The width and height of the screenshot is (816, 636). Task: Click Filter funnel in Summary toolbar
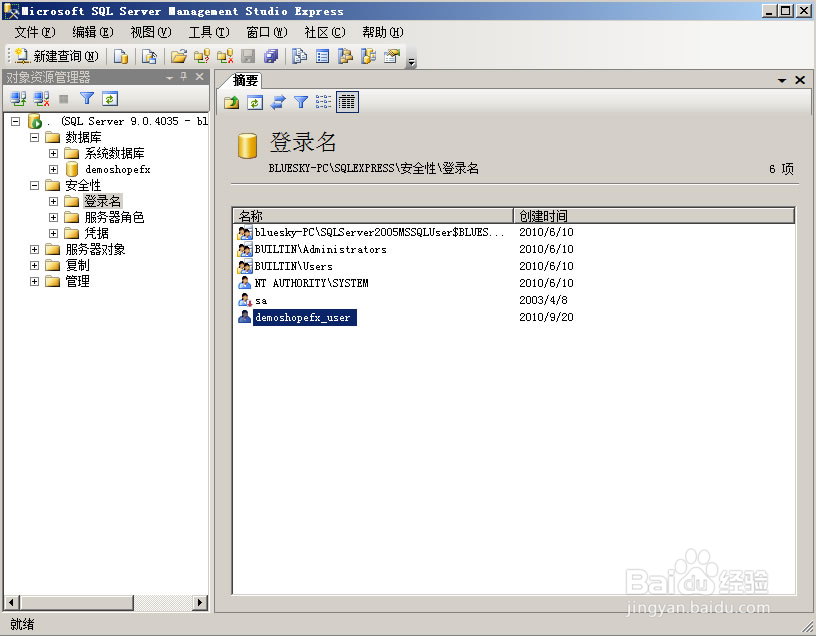pos(301,102)
